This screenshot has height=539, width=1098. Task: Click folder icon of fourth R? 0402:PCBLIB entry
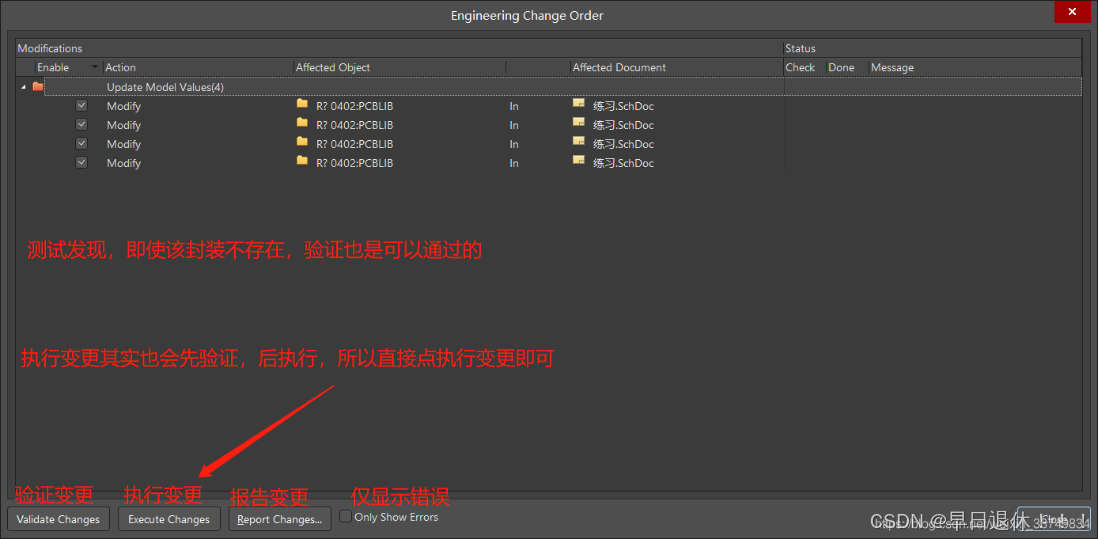pos(302,160)
